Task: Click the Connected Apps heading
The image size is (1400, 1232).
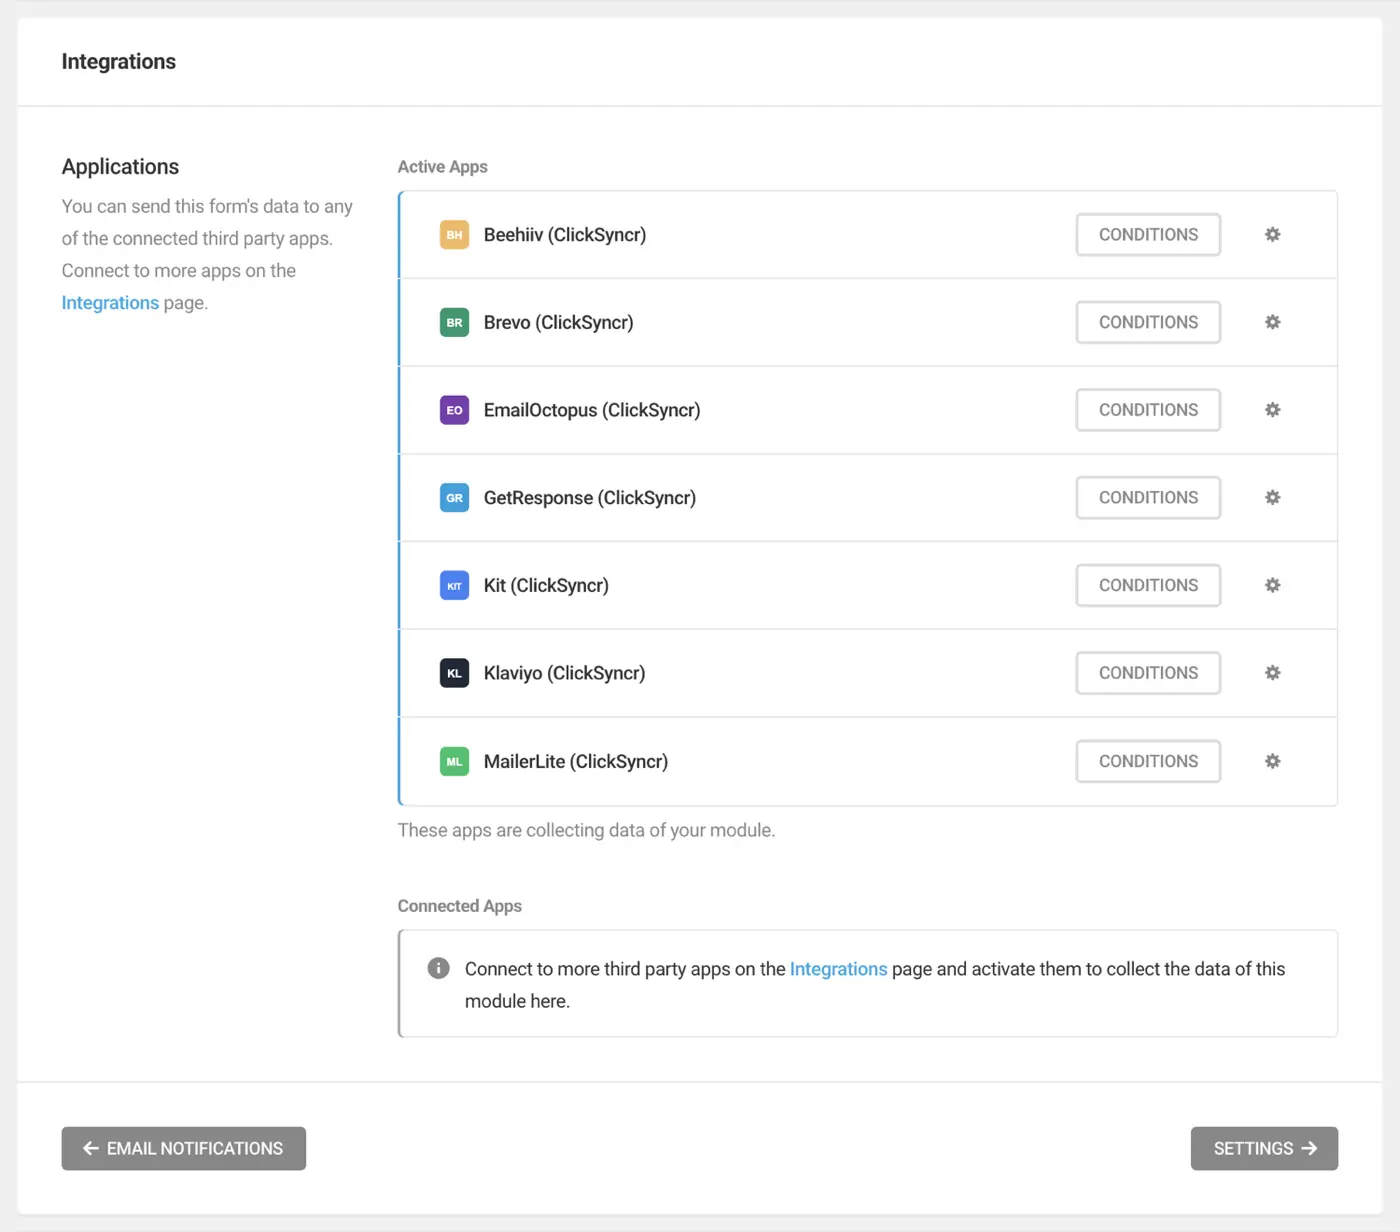Action: click(460, 906)
